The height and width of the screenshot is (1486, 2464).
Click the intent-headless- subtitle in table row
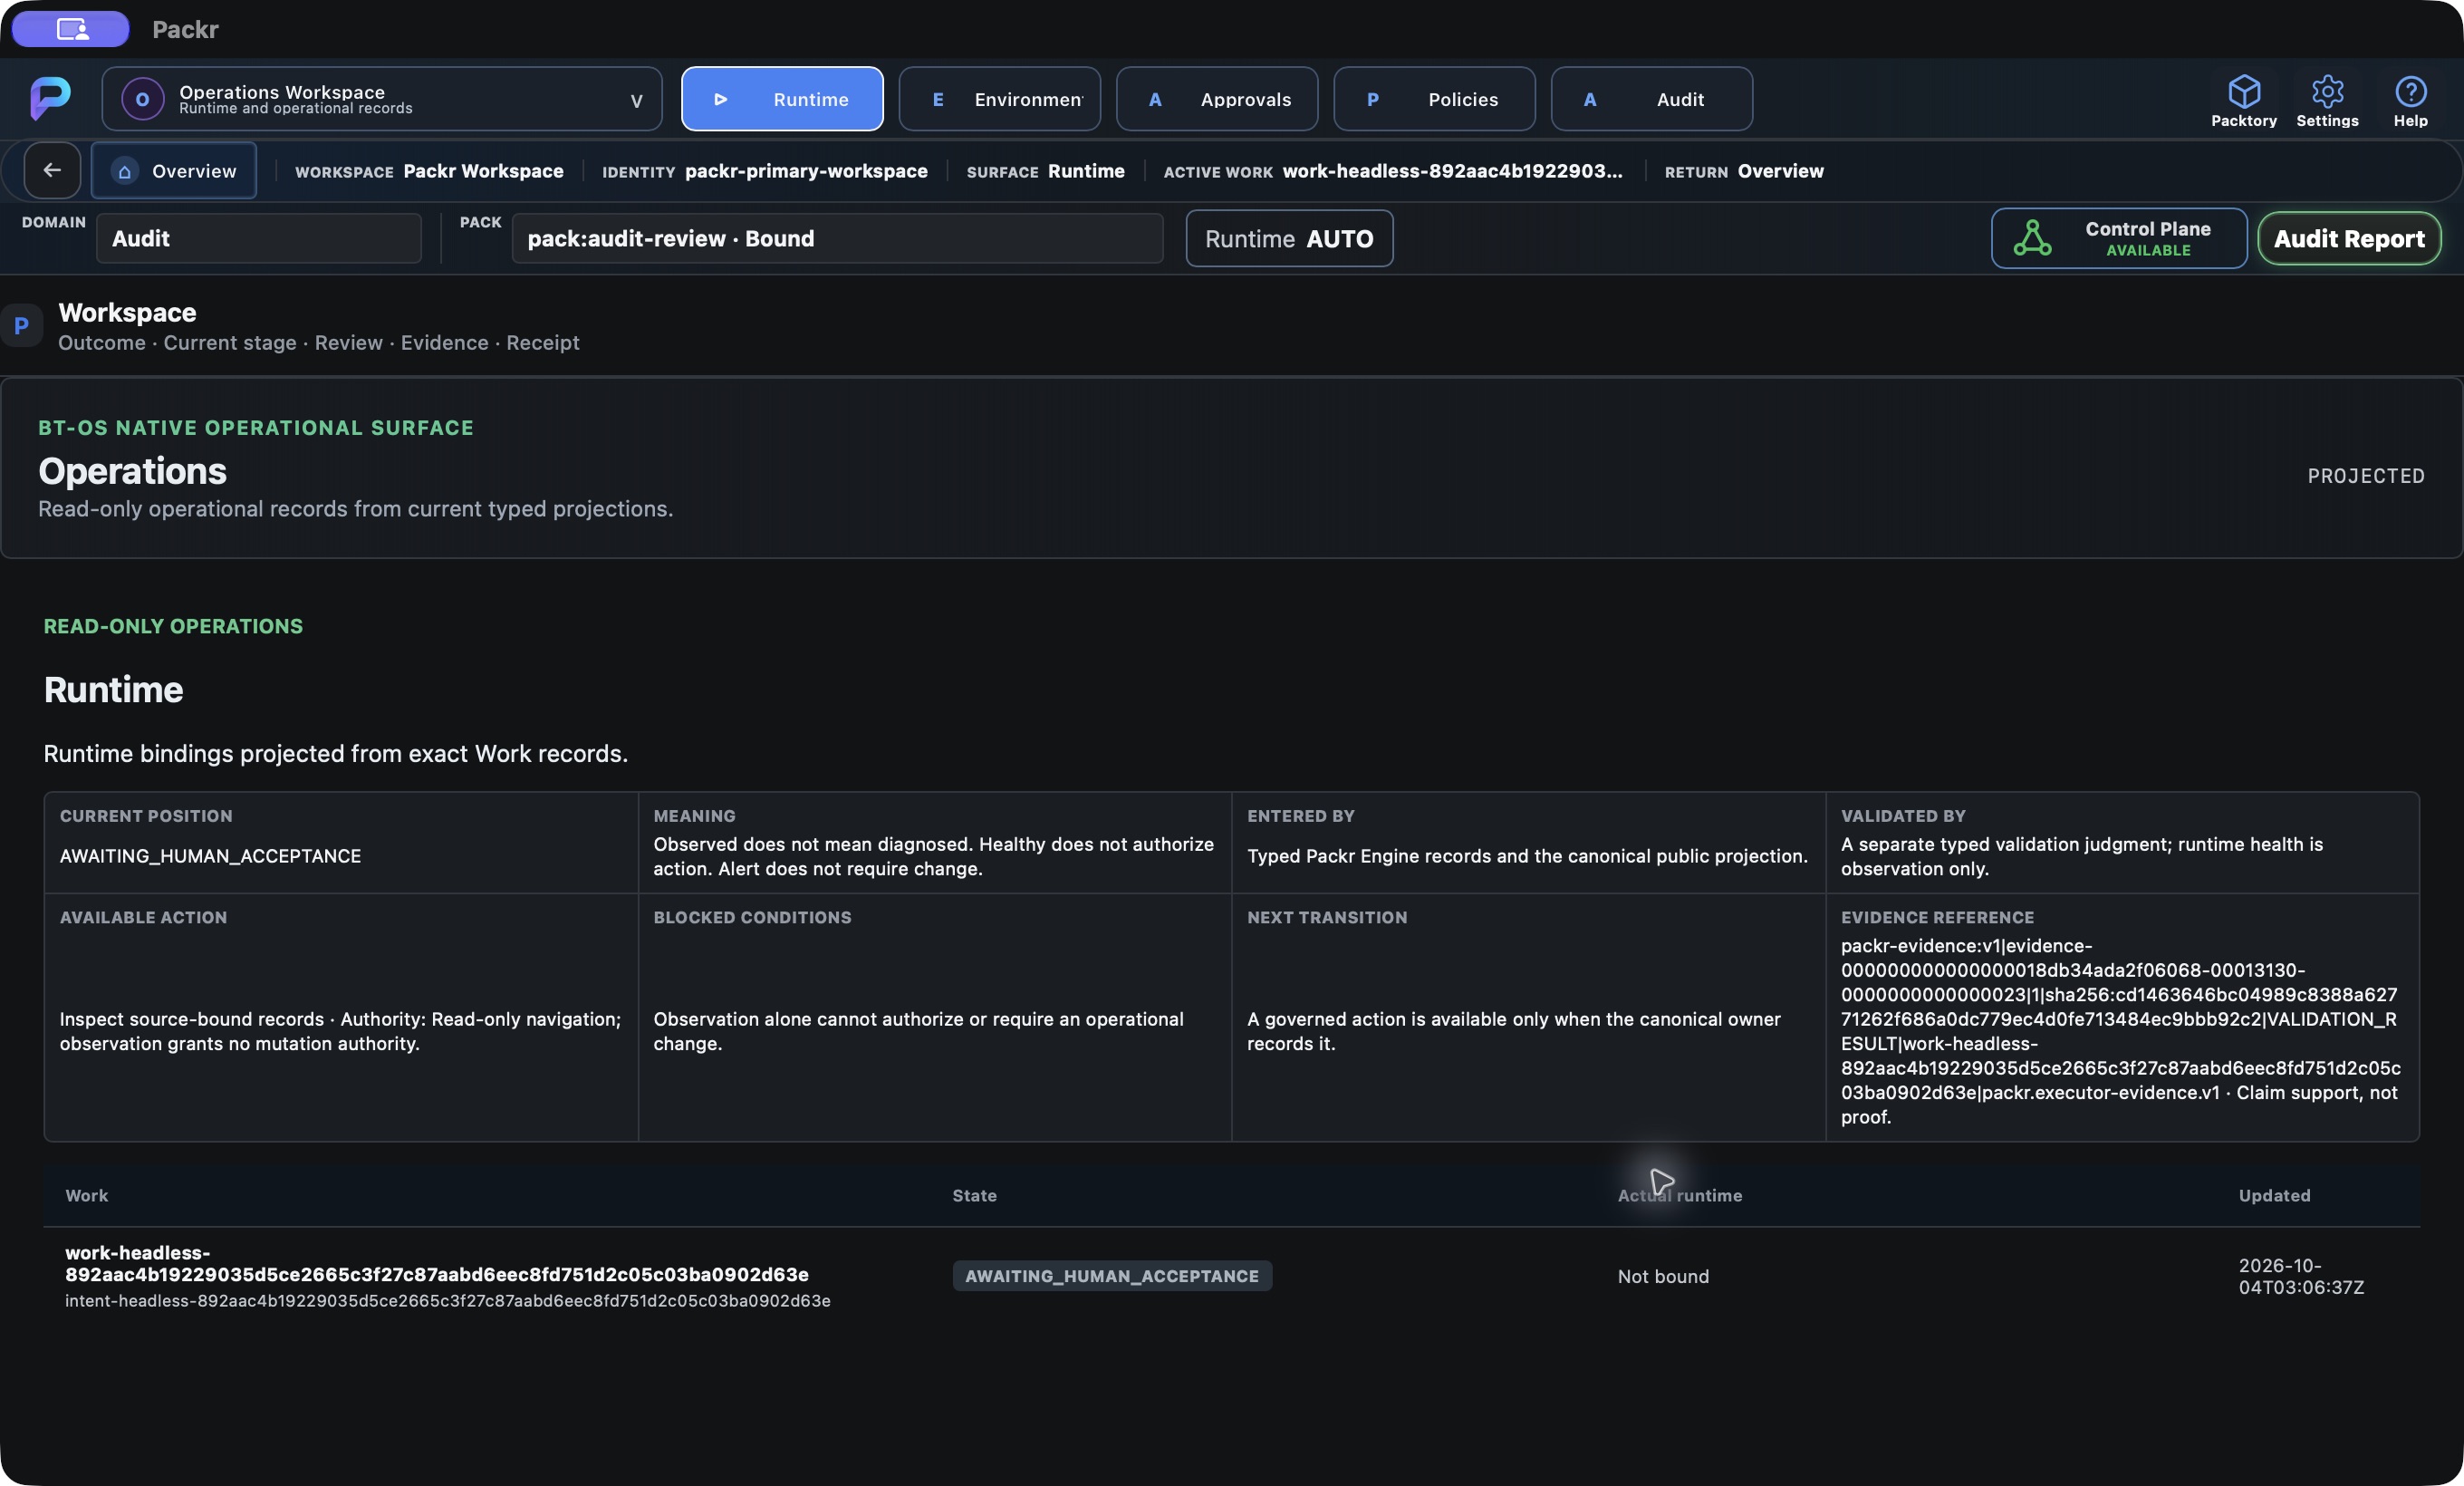pyautogui.click(x=448, y=1301)
